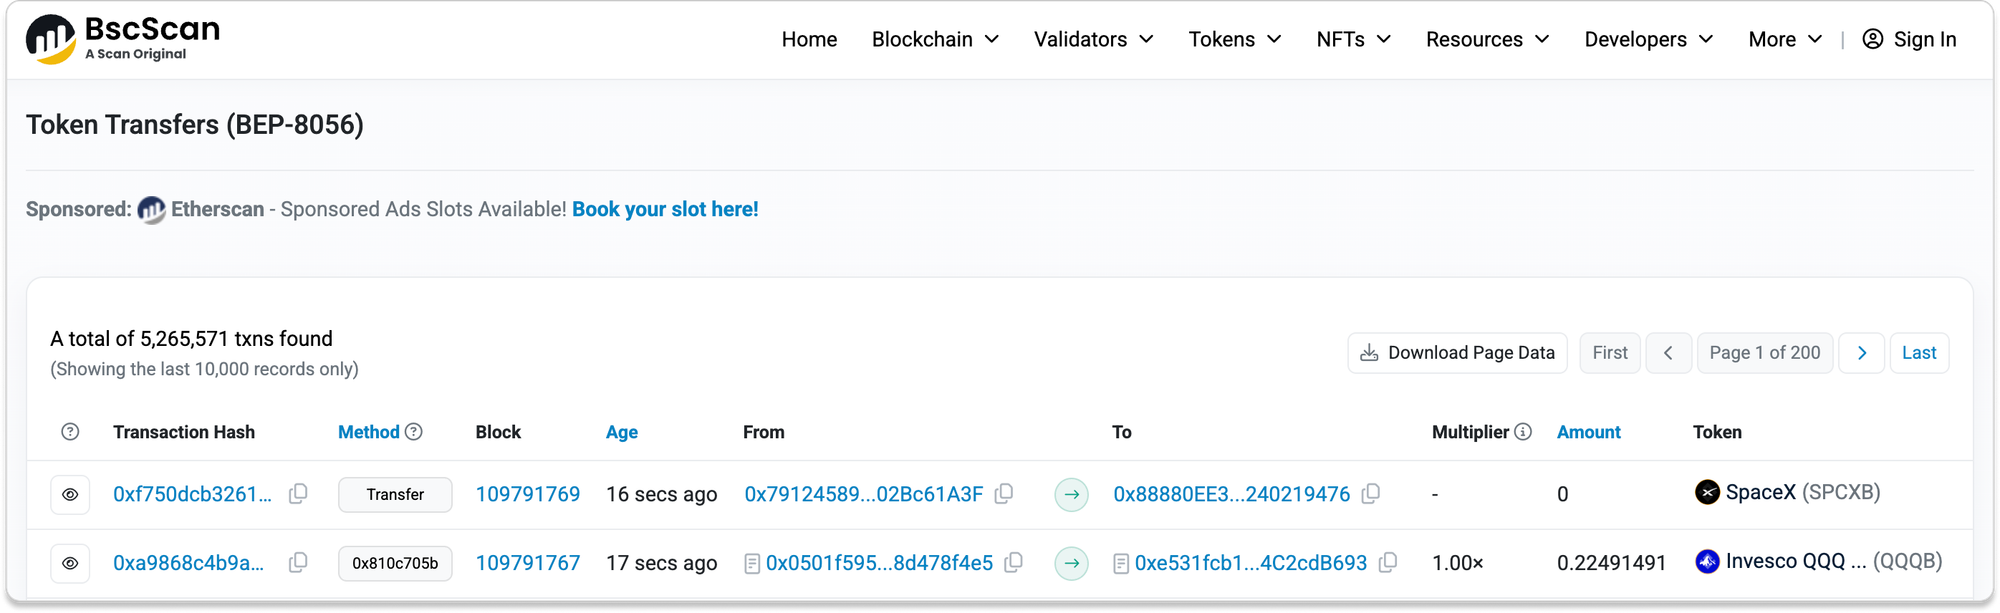Expand the NFTs menu
Screen dimensions: 2000x613
pos(1354,39)
